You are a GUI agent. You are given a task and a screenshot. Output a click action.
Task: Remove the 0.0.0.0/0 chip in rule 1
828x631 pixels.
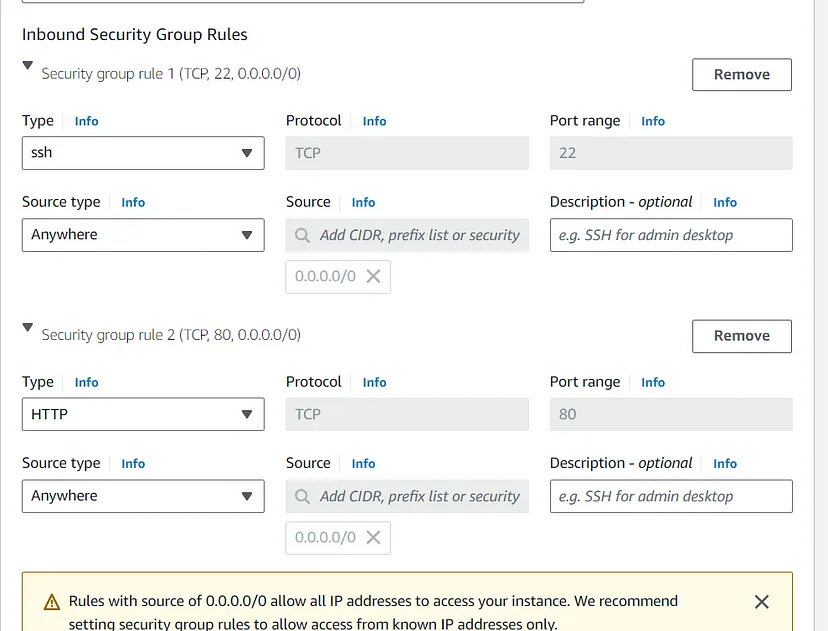coord(373,277)
